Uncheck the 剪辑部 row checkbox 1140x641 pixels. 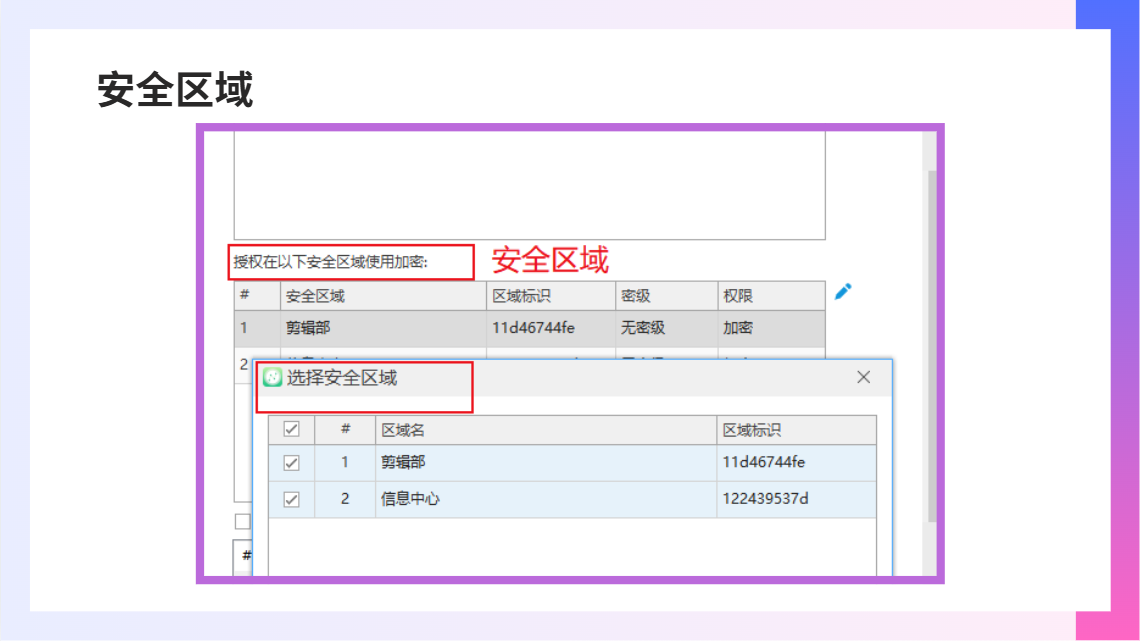[x=292, y=463]
